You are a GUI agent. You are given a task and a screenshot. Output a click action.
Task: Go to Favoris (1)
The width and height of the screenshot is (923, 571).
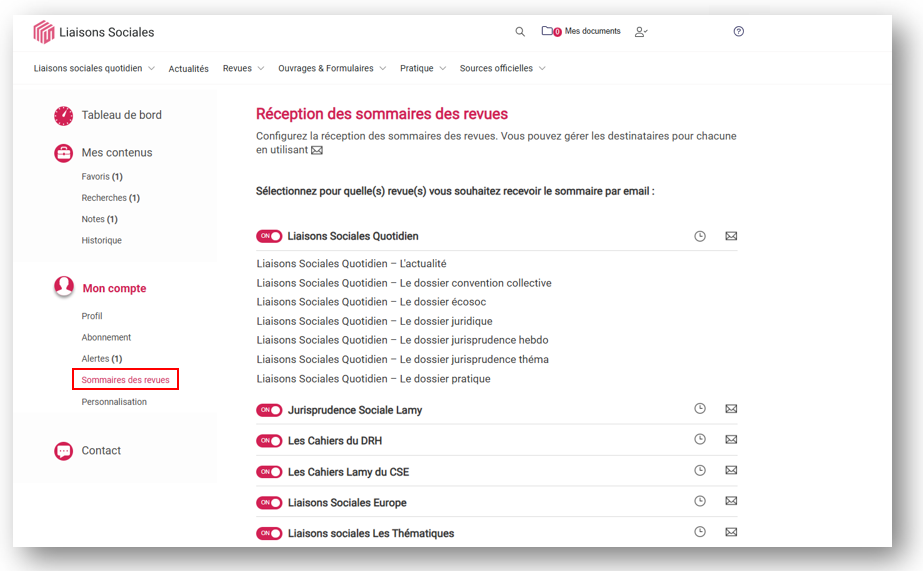coord(102,177)
